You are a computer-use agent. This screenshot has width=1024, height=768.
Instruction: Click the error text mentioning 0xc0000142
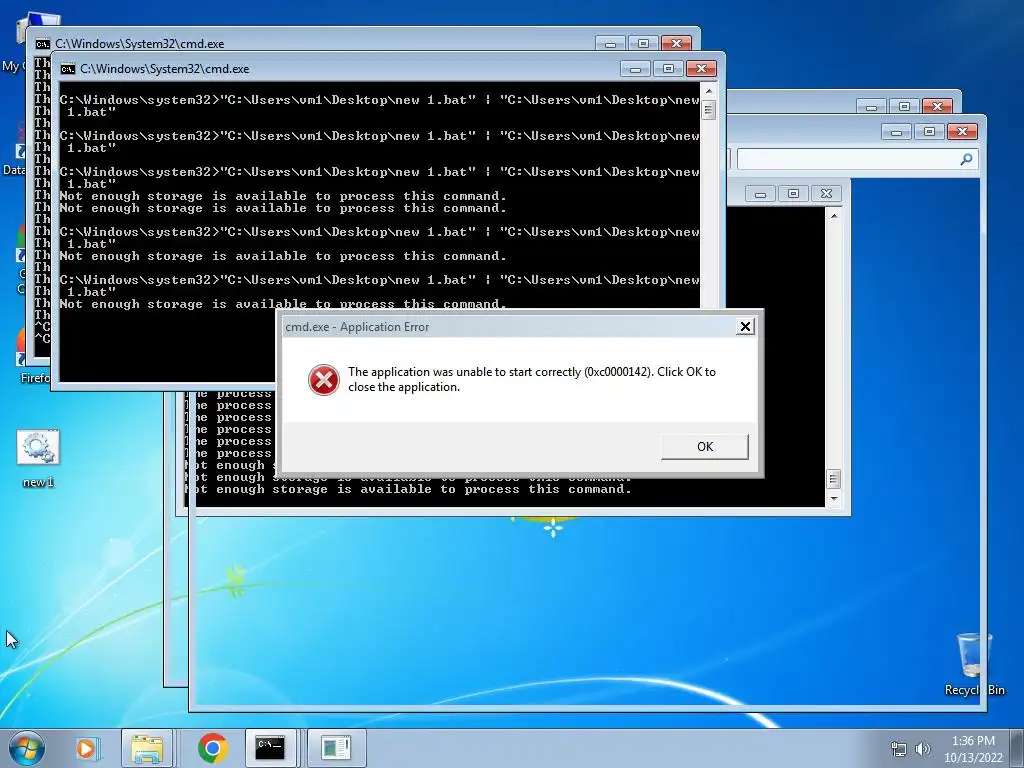tap(532, 379)
